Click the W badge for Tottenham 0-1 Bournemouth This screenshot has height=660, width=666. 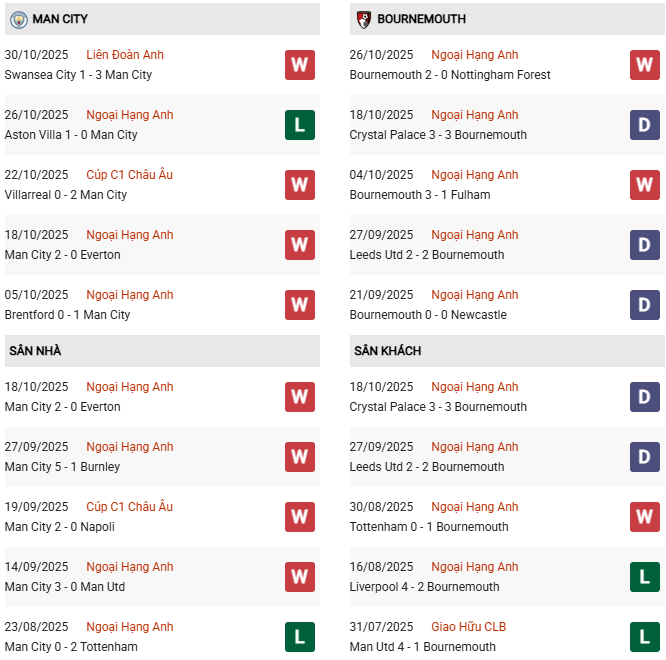click(645, 517)
